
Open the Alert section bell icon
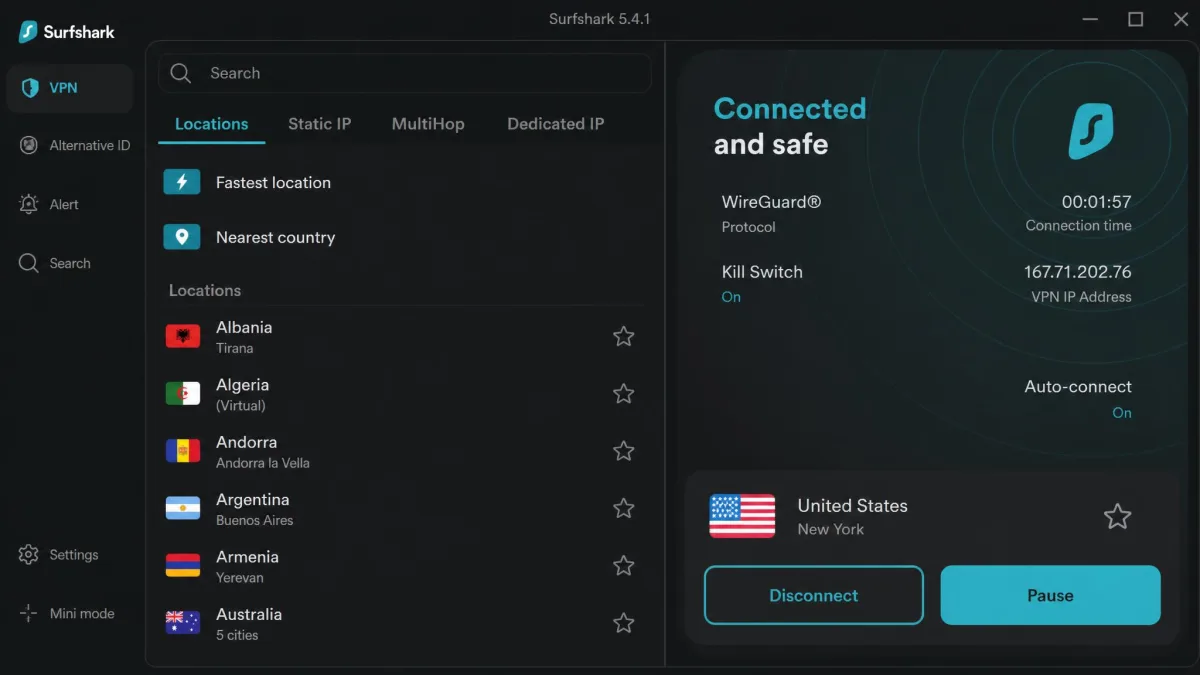pos(29,204)
